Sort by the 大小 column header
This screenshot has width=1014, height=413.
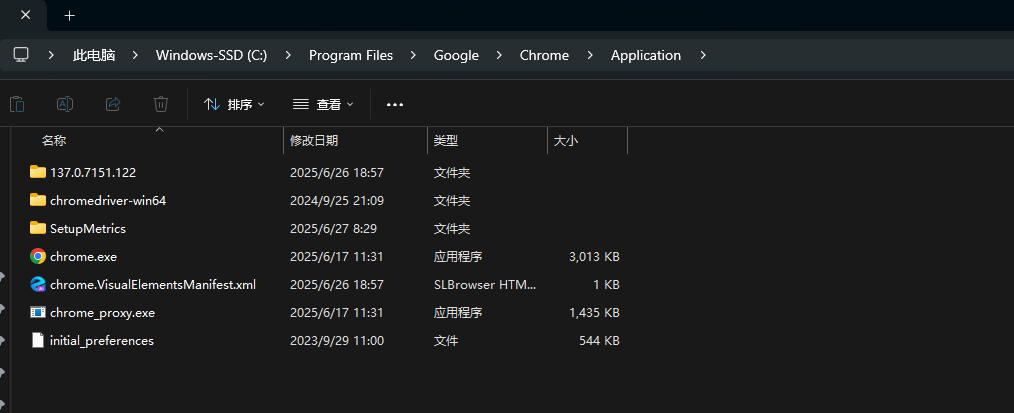[566, 140]
